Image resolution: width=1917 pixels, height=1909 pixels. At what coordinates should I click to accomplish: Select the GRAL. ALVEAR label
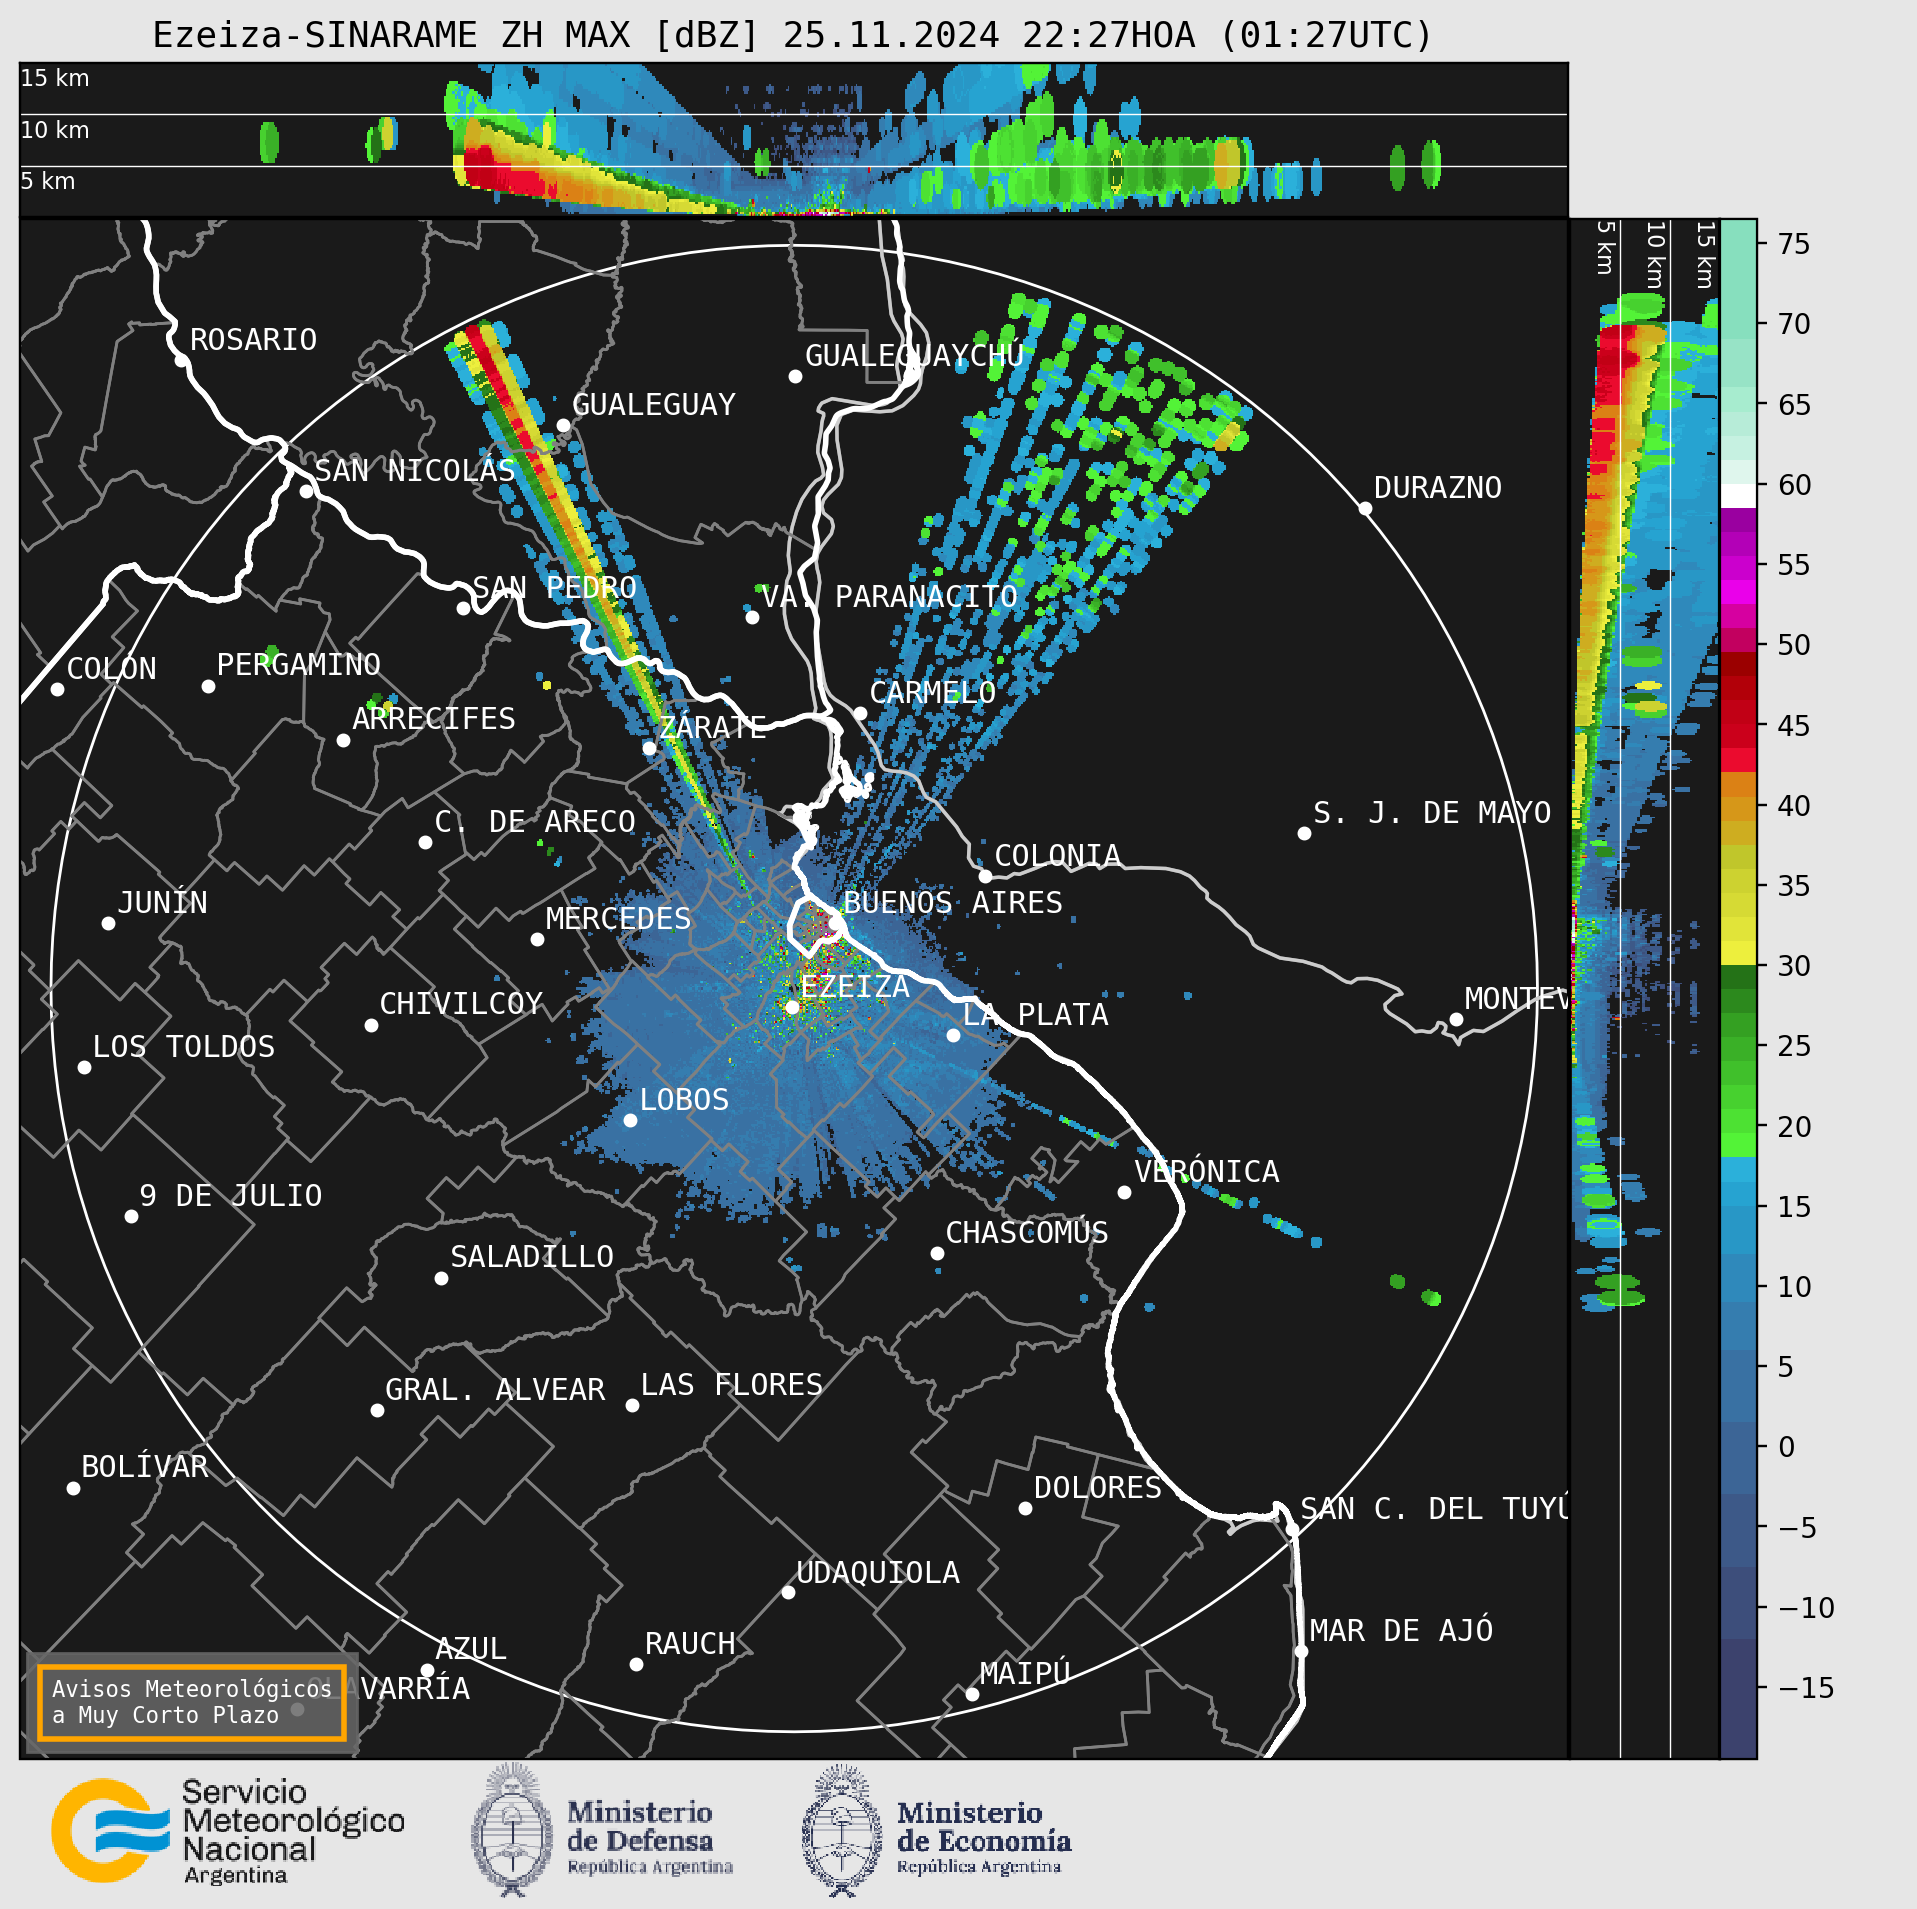(x=495, y=1390)
